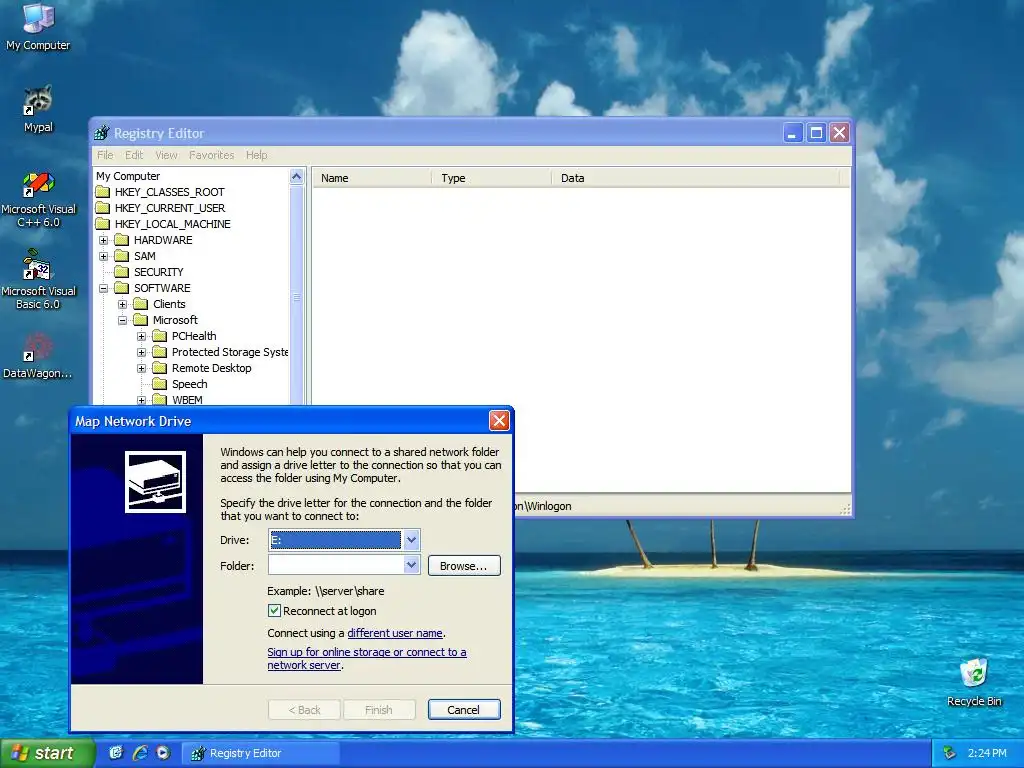This screenshot has width=1024, height=768.
Task: Click the Speech key folder icon
Action: [159, 384]
